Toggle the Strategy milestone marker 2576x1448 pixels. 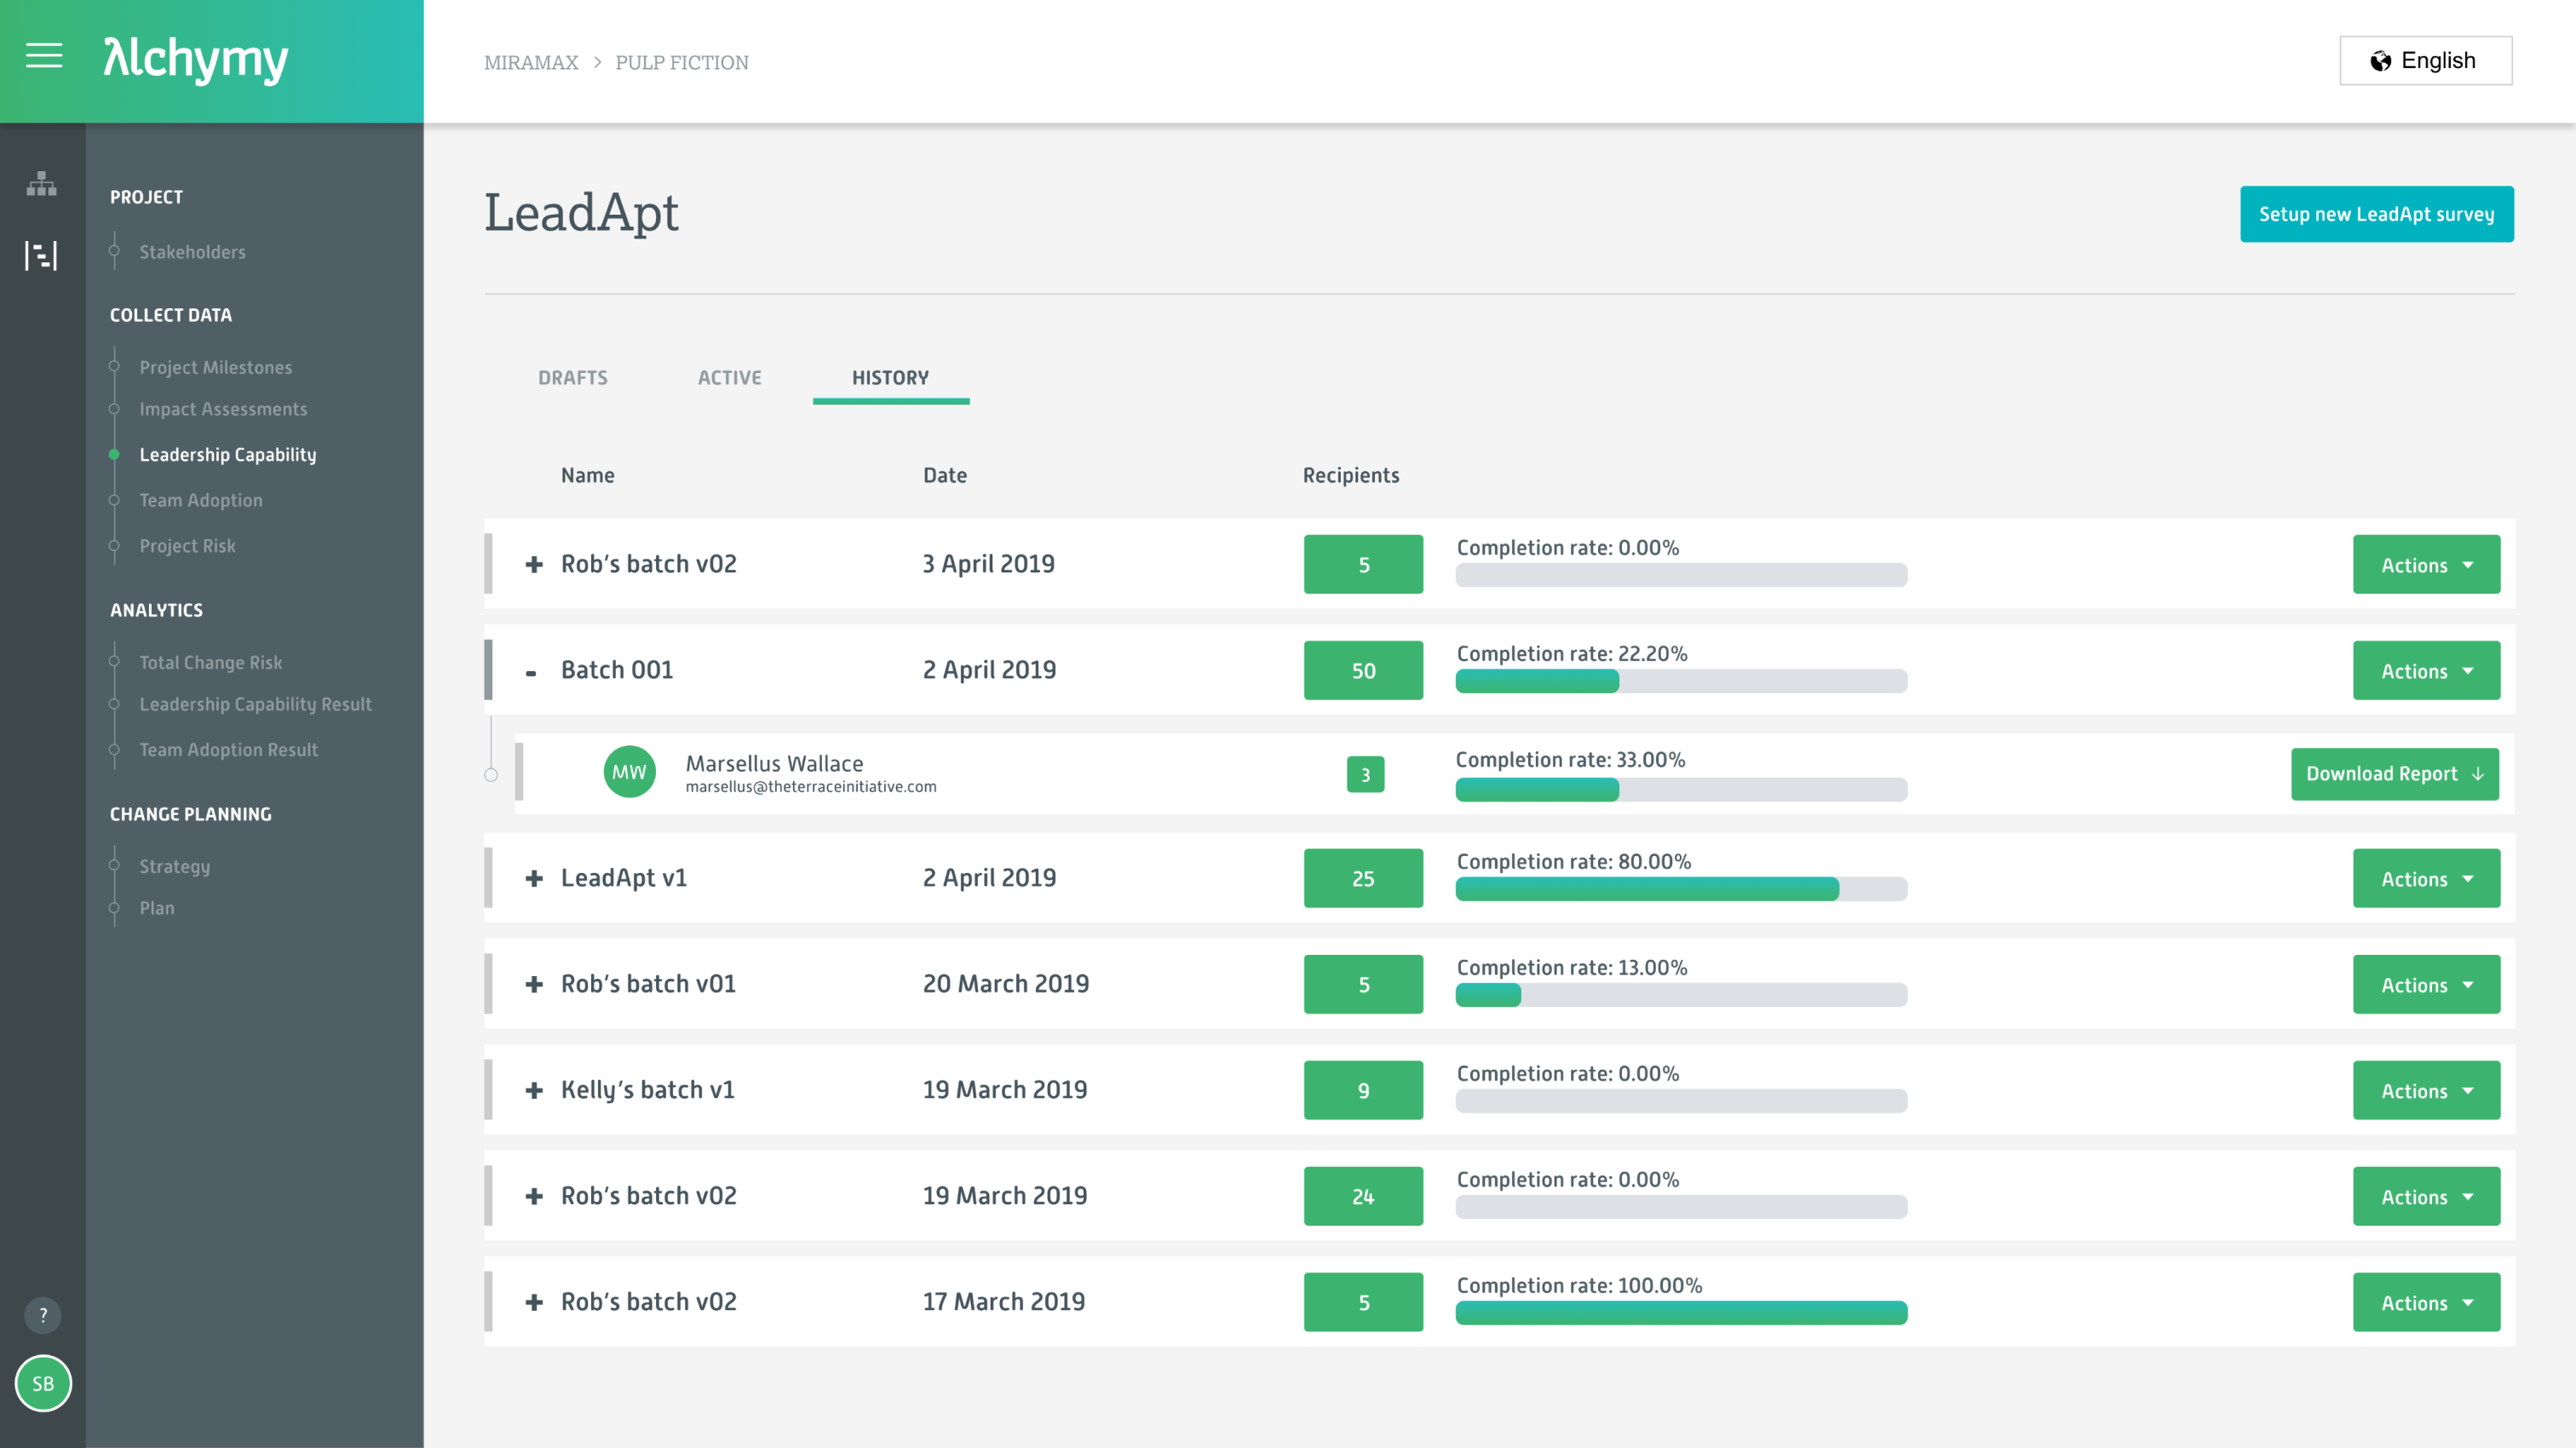113,866
